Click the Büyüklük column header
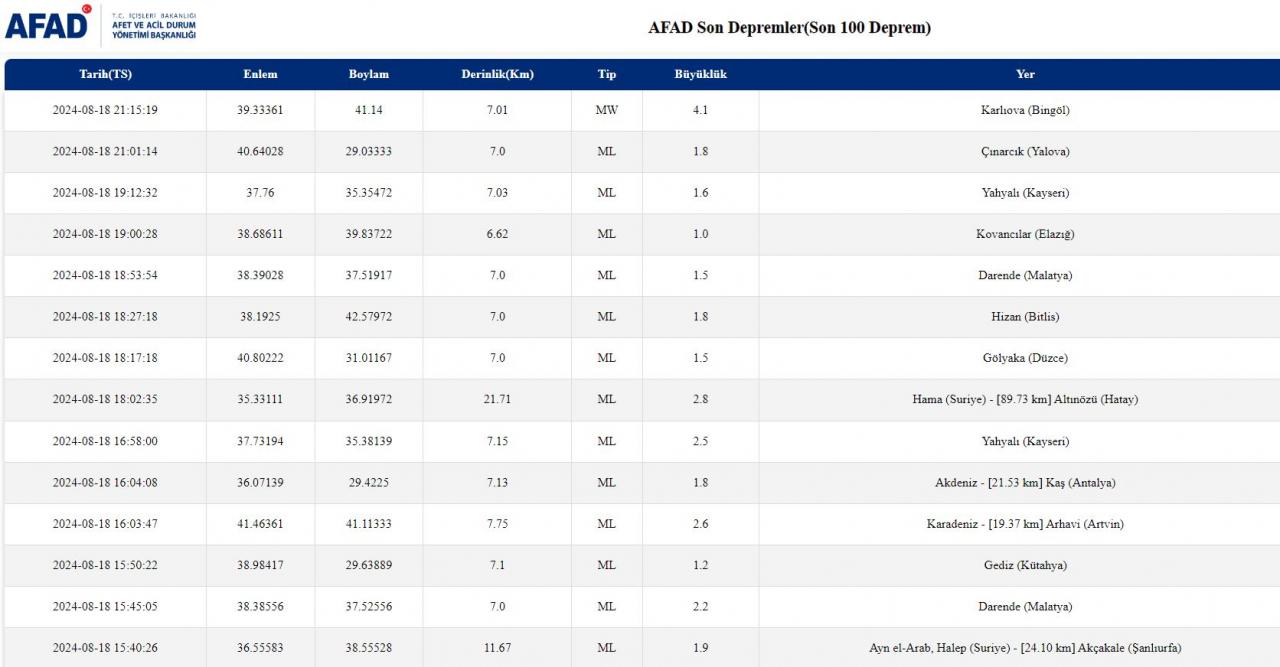Screen dimensions: 1280x667 (x=700, y=75)
